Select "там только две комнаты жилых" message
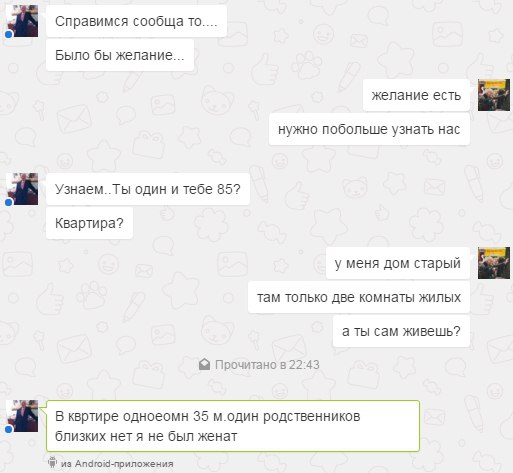Viewport: 513px width, 473px height. pos(359,297)
